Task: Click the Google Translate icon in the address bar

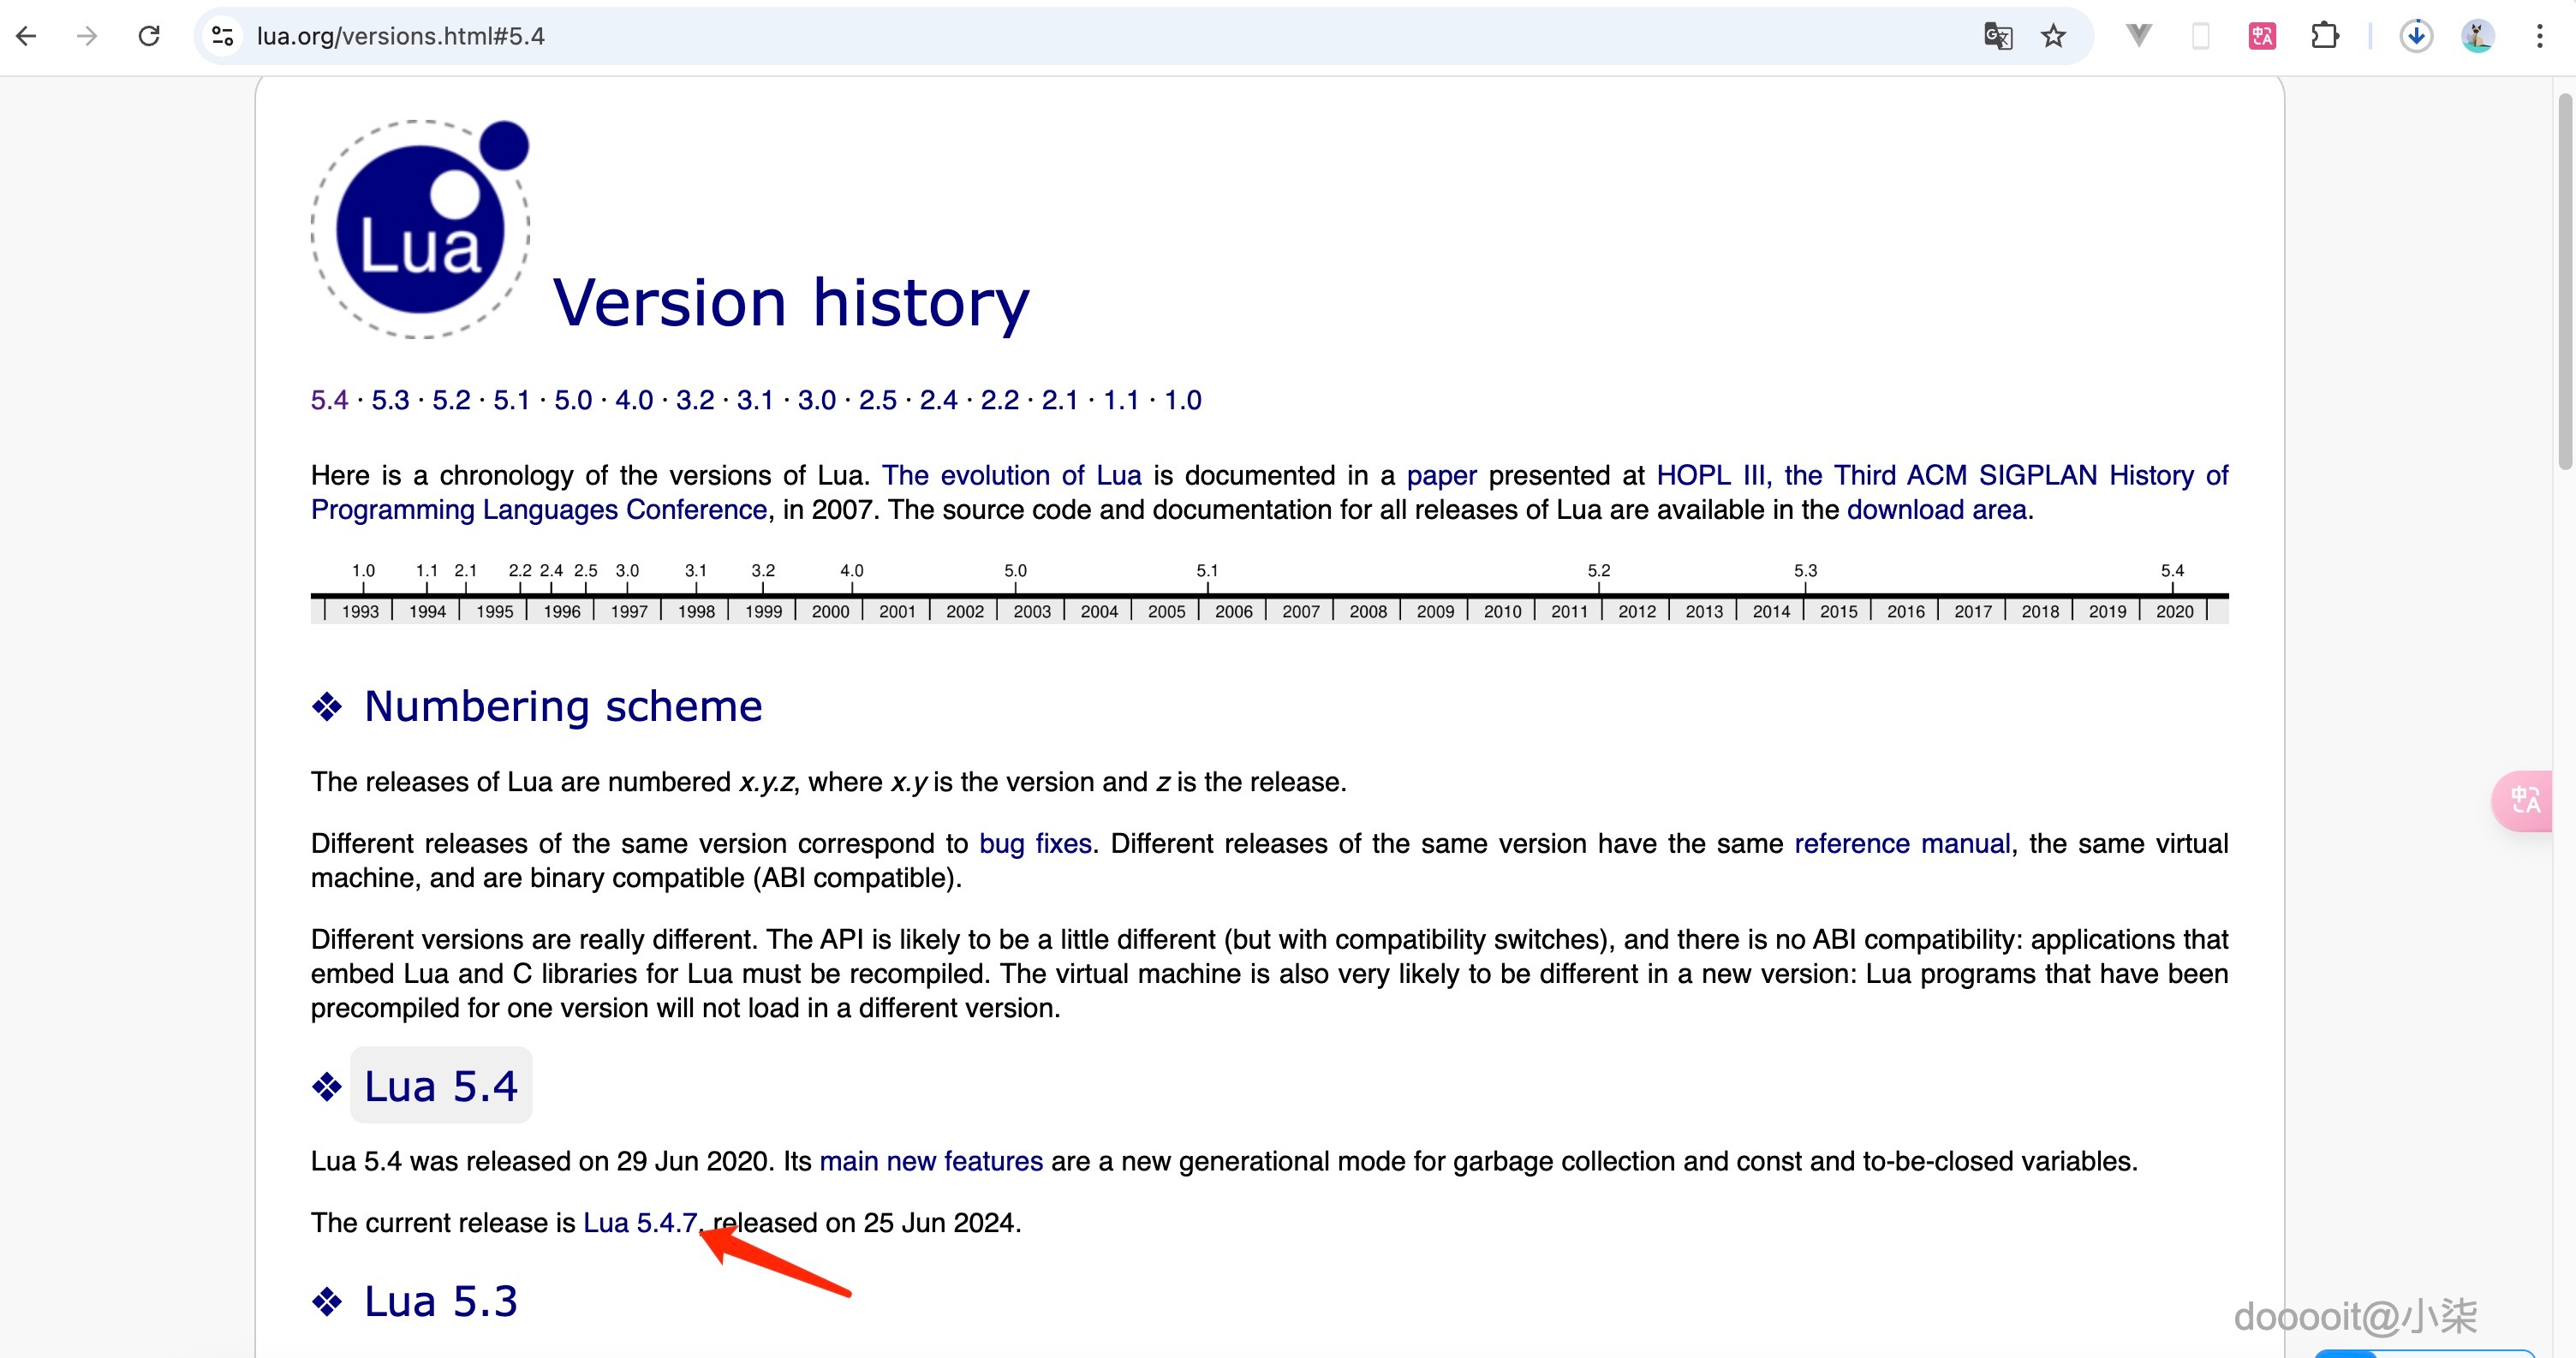Action: tap(1997, 36)
